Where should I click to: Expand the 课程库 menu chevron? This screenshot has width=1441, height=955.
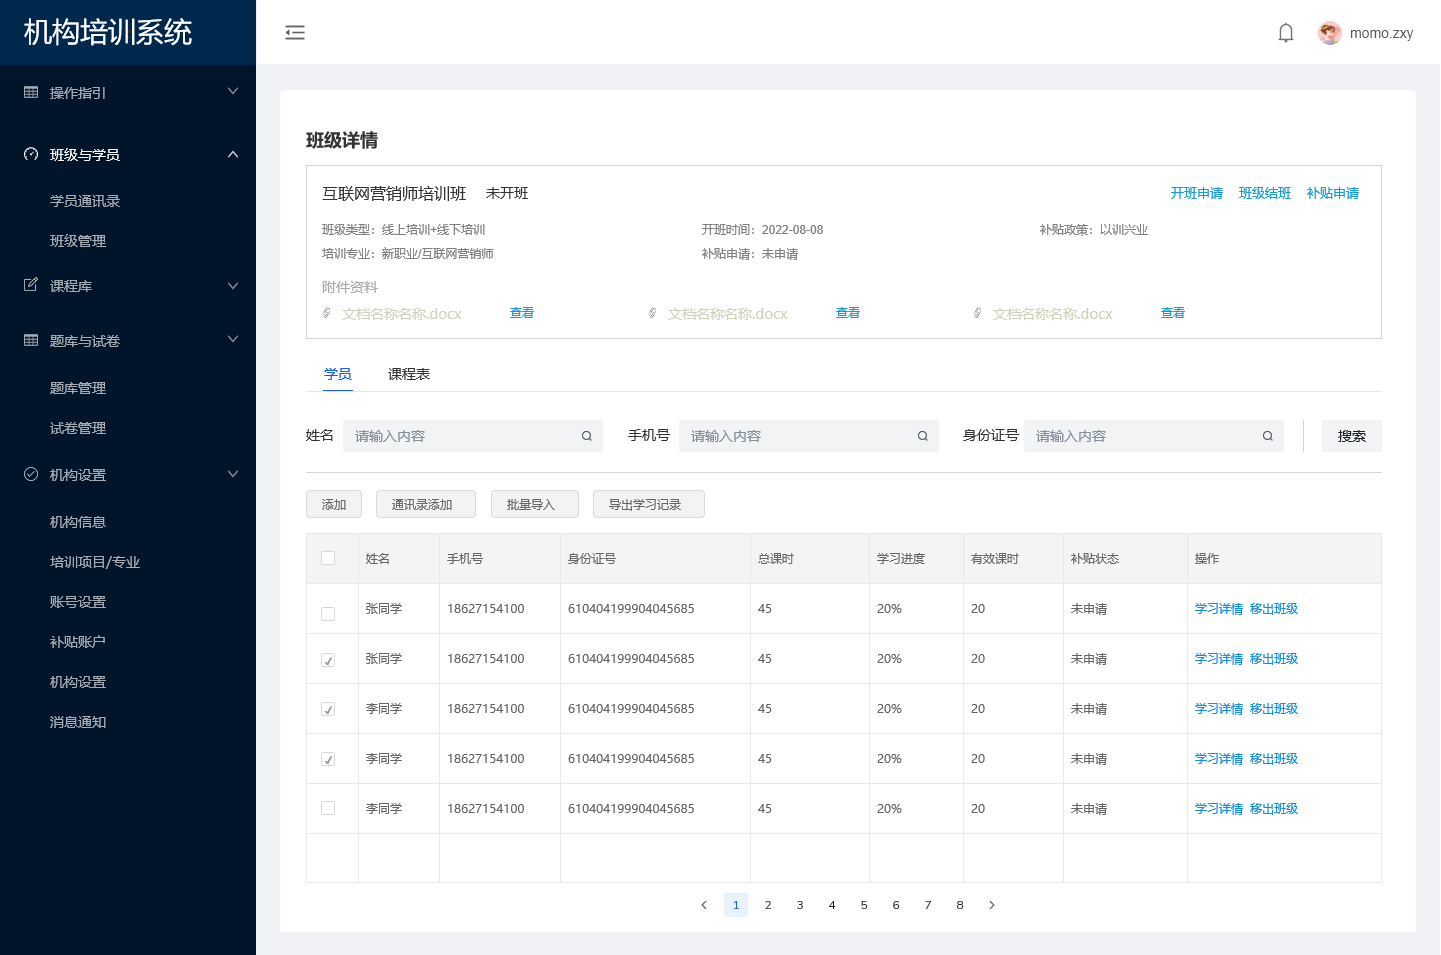click(x=233, y=285)
